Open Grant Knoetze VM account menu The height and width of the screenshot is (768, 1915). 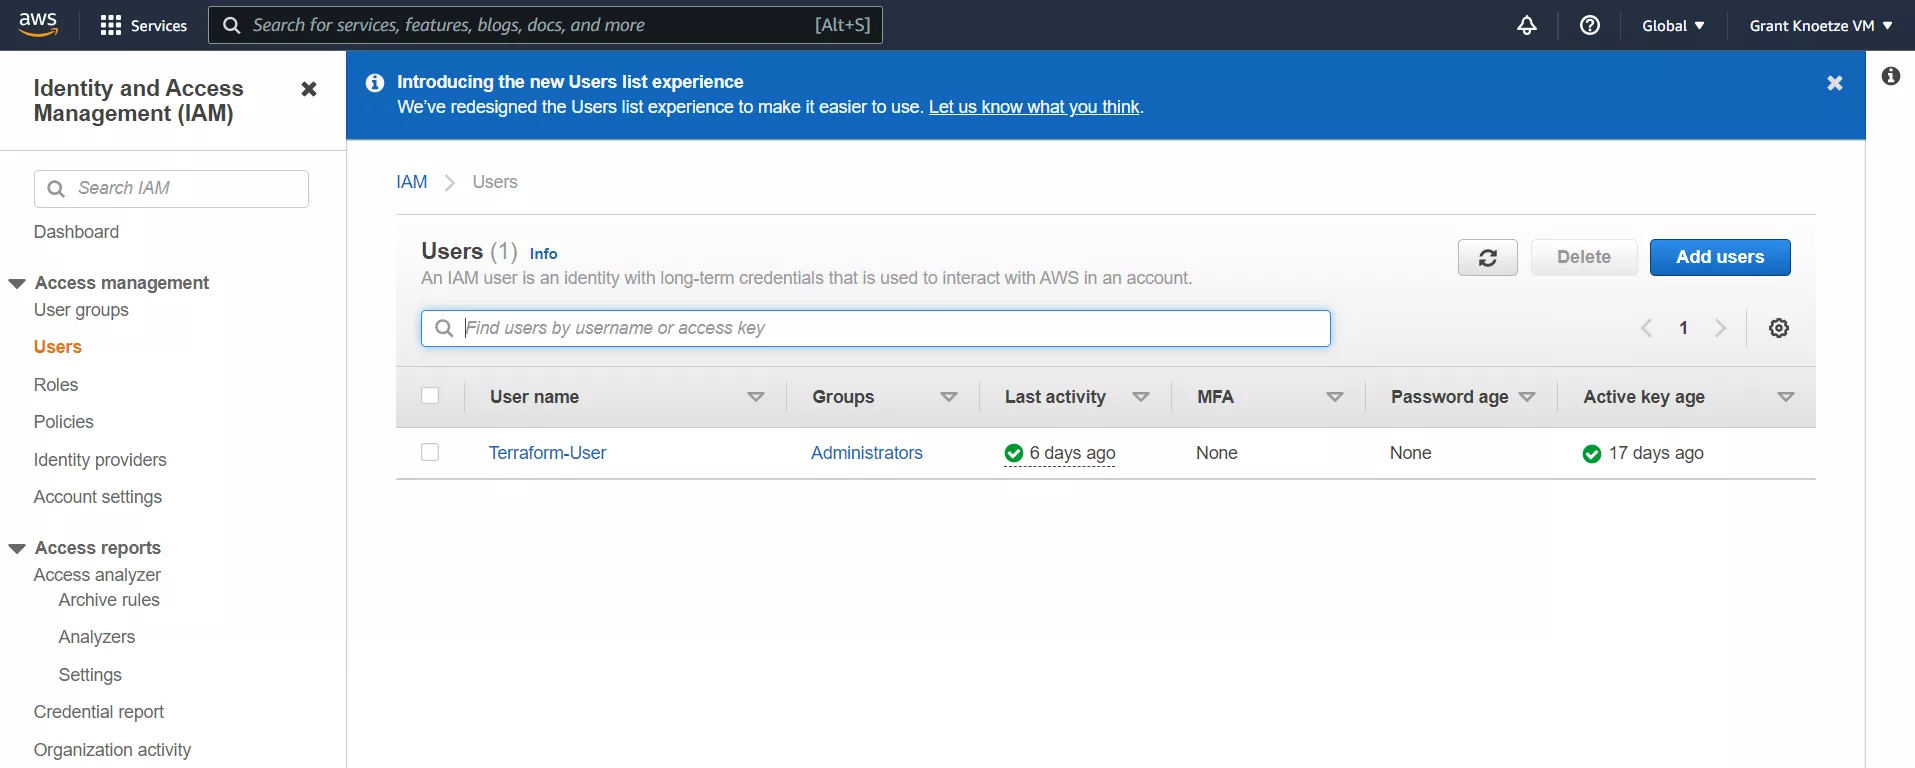click(x=1821, y=26)
